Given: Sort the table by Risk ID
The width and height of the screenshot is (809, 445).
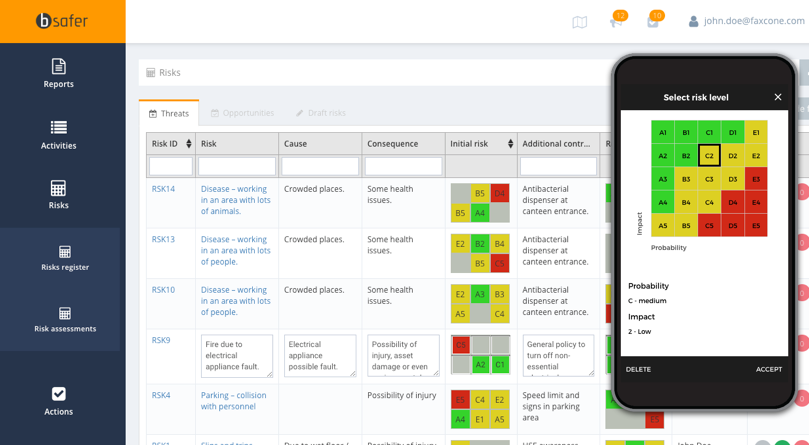Looking at the screenshot, I should pyautogui.click(x=188, y=144).
